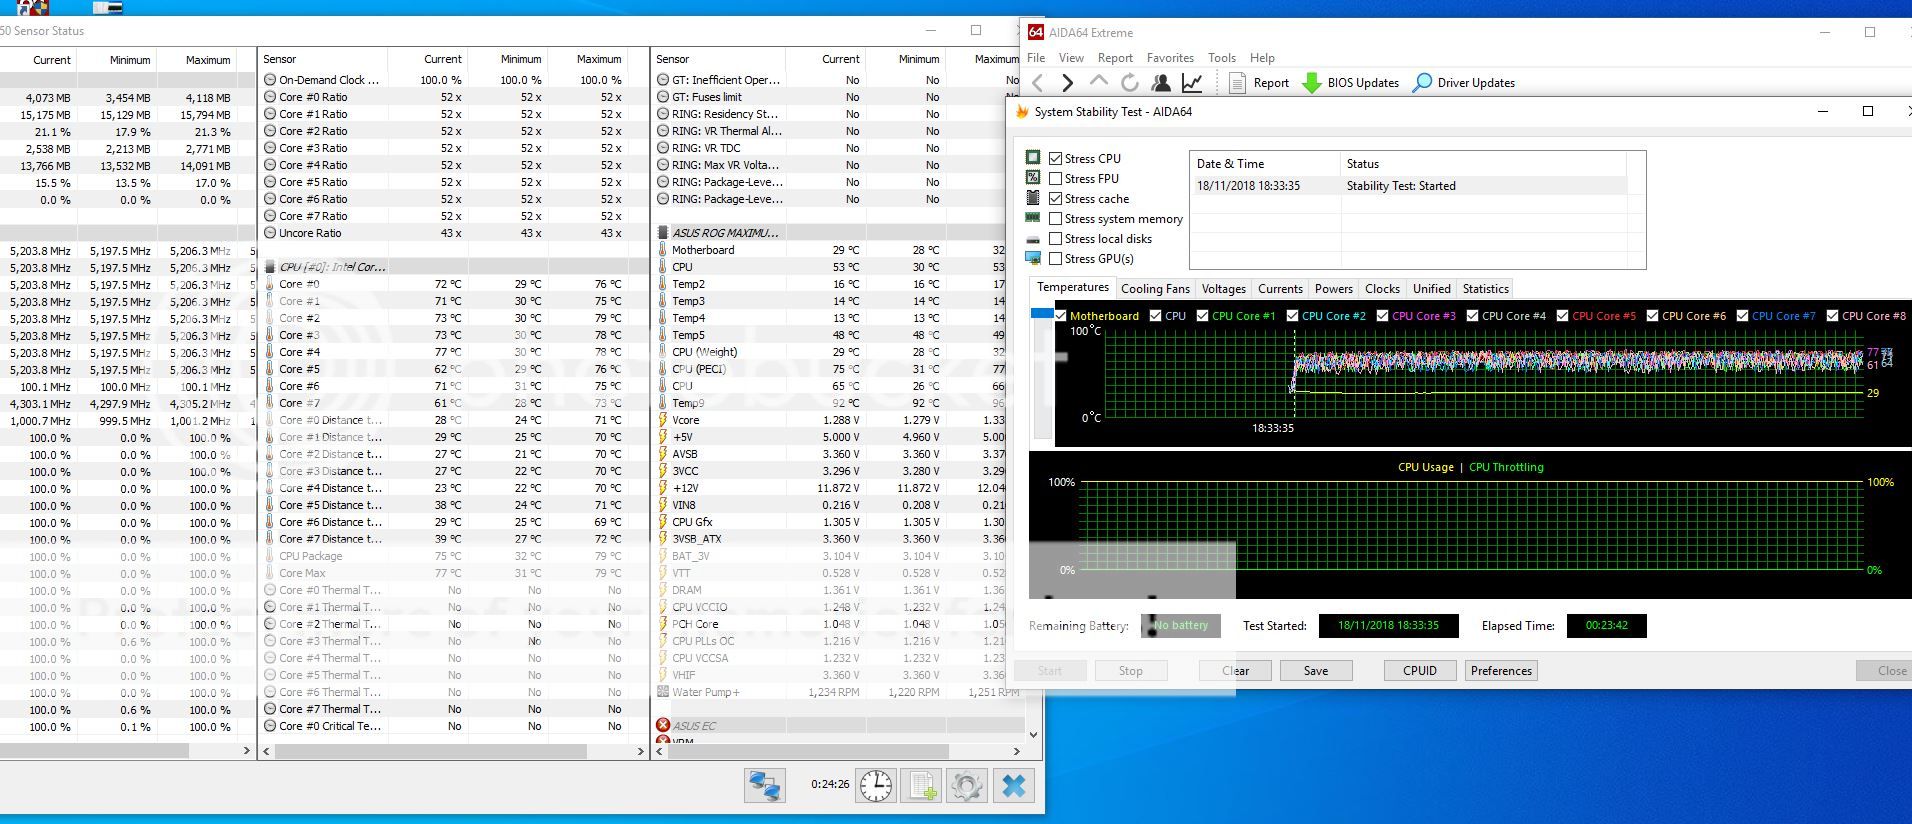Click Driver Updates magnifier icon

click(1421, 83)
